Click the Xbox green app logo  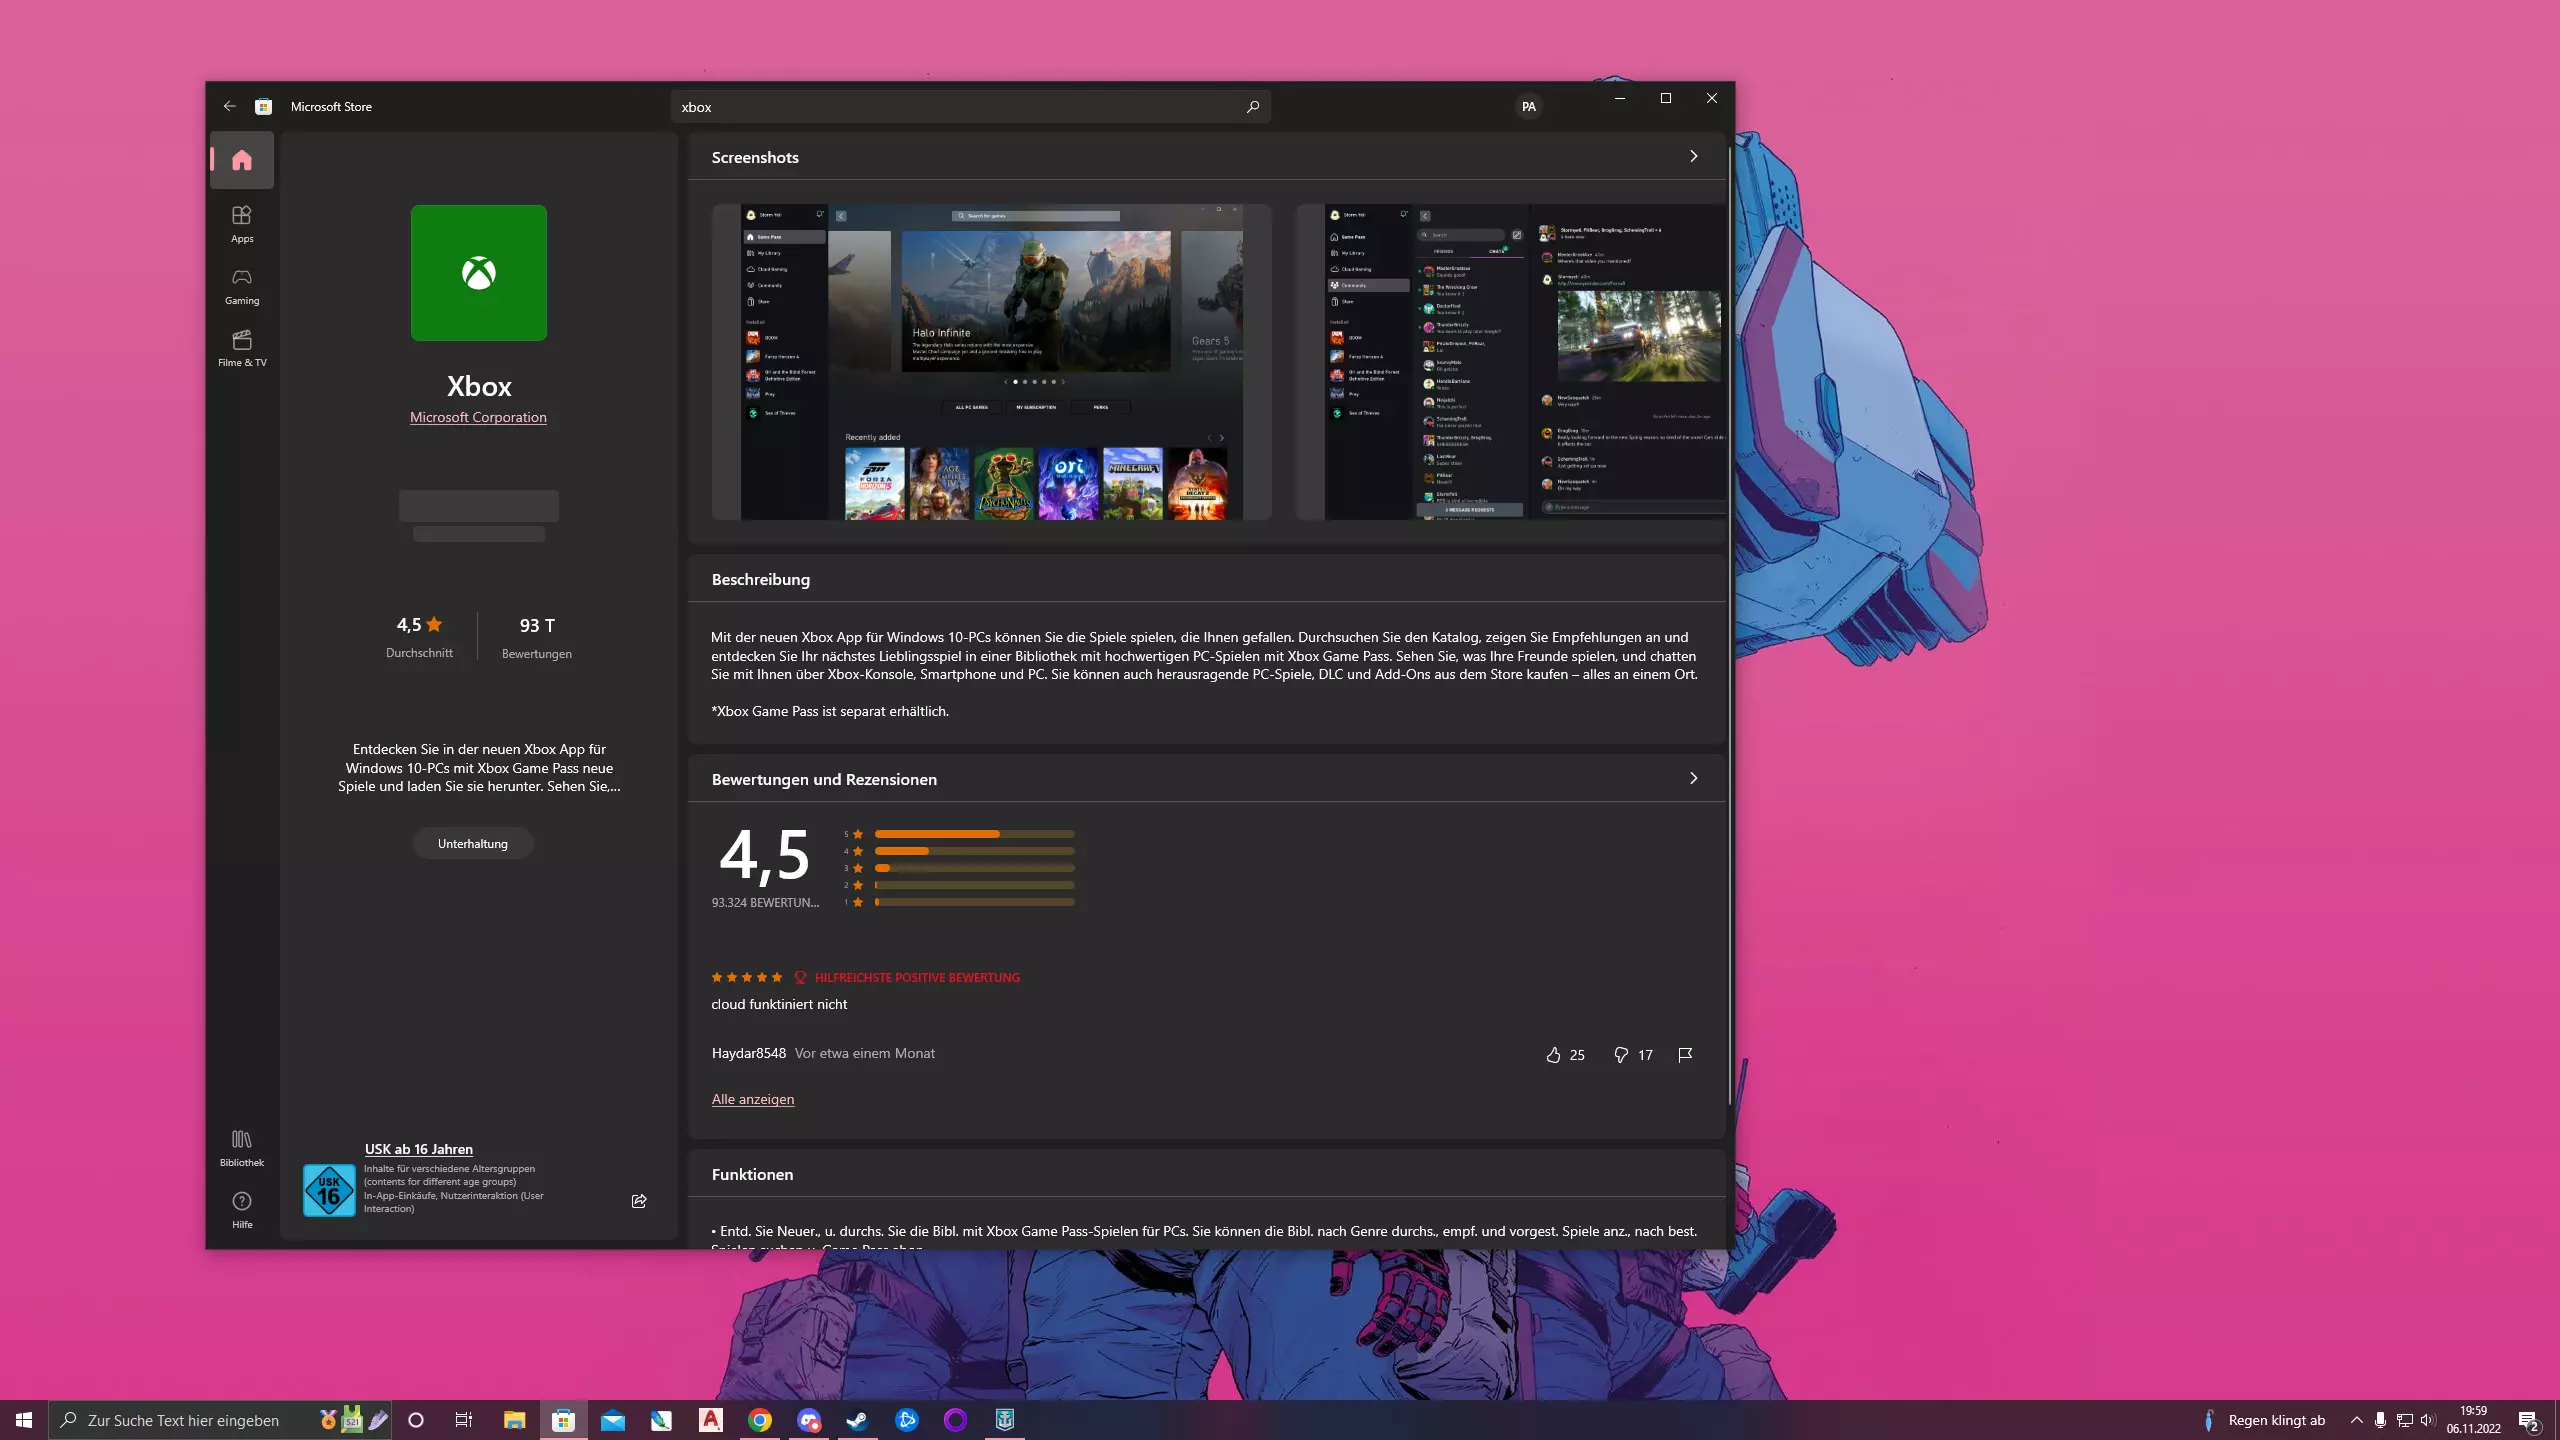479,273
